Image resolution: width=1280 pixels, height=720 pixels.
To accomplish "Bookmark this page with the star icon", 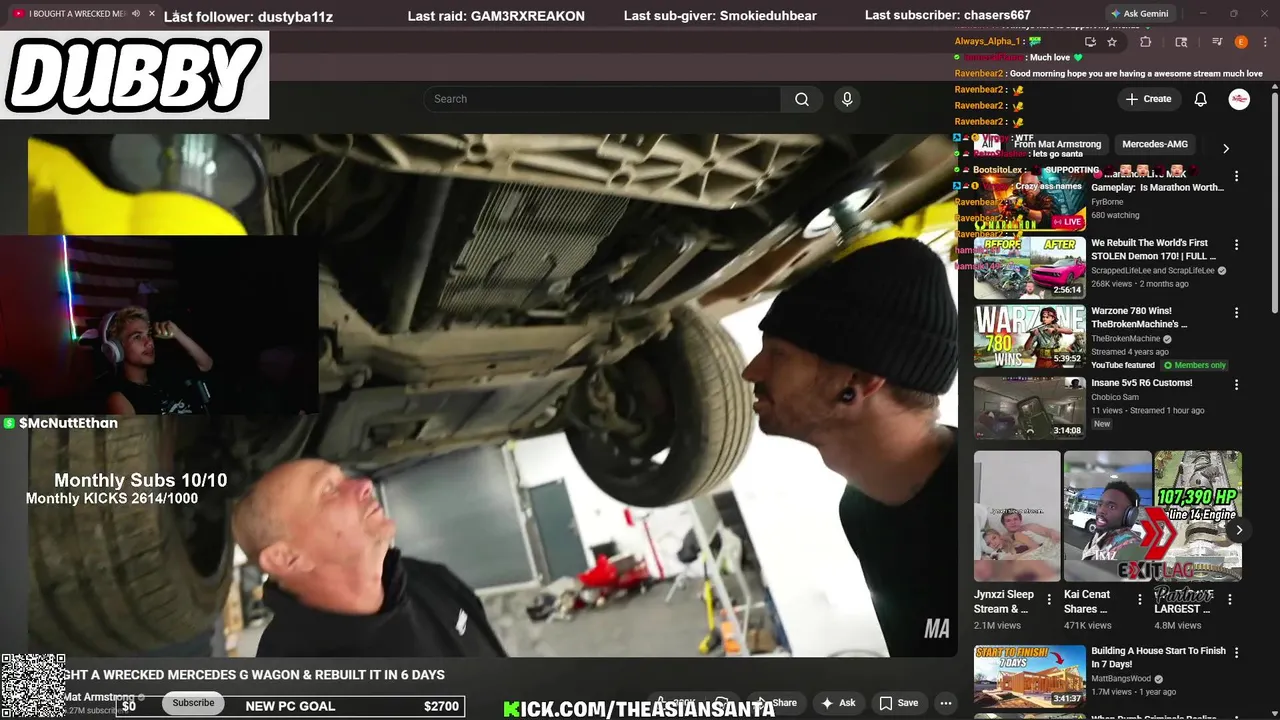I will [x=1112, y=42].
